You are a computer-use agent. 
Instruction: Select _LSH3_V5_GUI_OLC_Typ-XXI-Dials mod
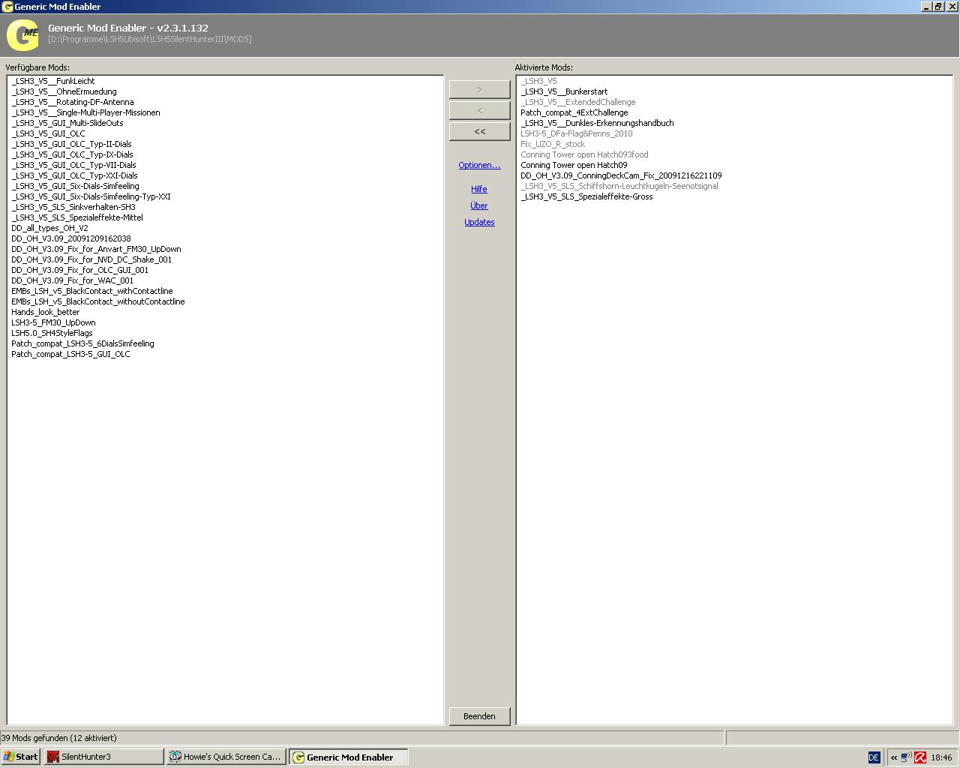pos(75,175)
